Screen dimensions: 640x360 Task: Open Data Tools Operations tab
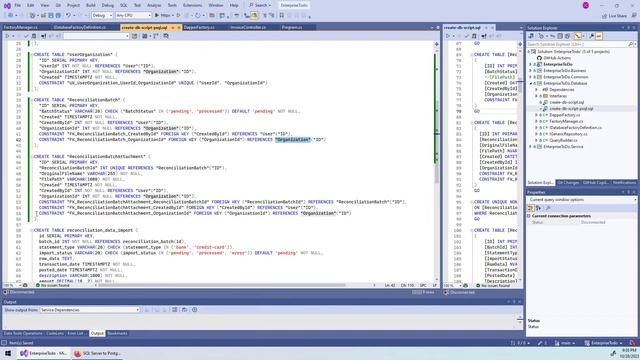point(23,333)
